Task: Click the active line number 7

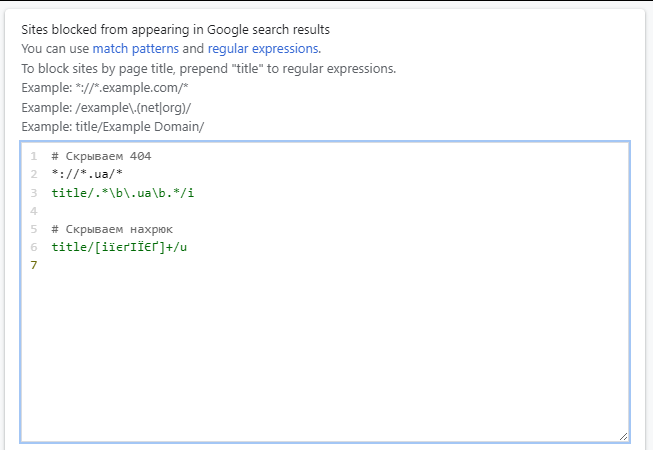Action: pyautogui.click(x=33, y=265)
